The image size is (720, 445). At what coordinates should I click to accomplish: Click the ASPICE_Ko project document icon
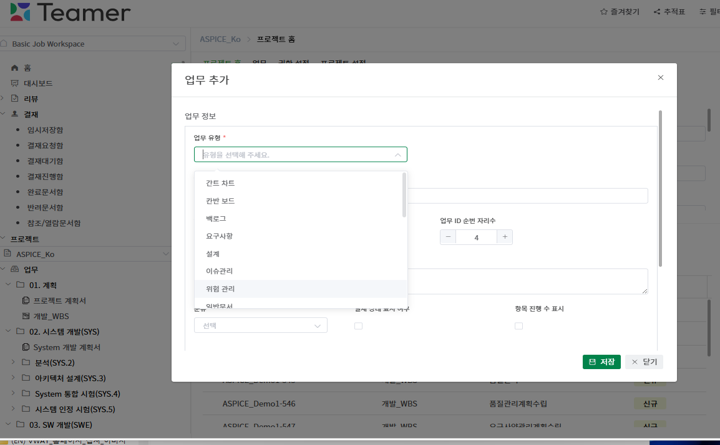click(x=7, y=253)
